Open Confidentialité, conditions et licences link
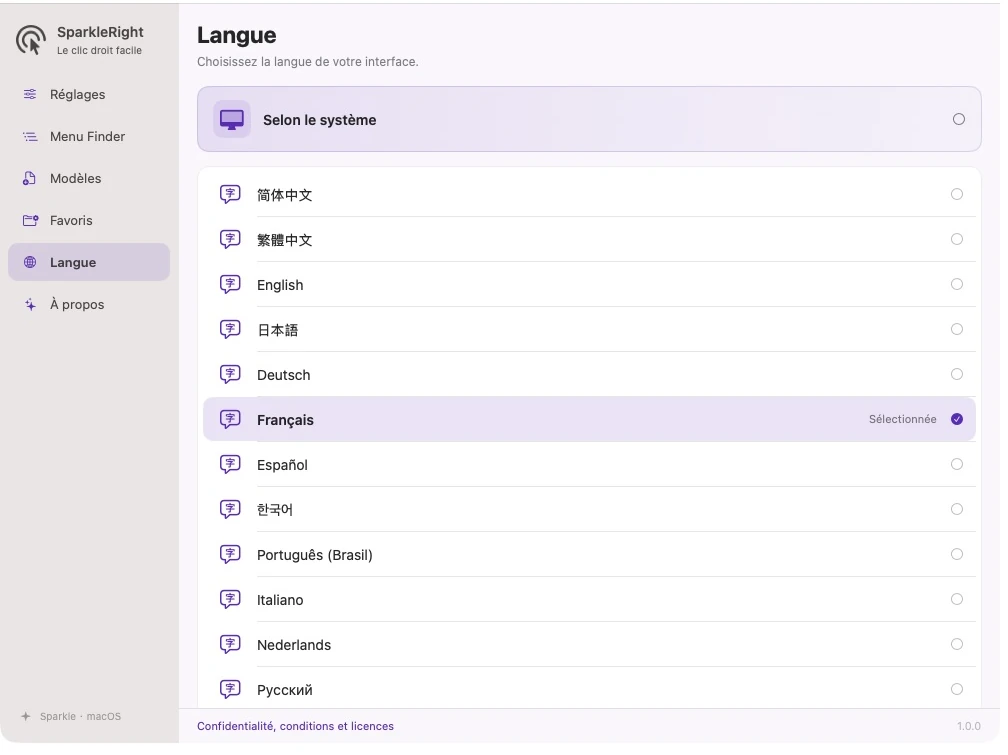 [x=295, y=726]
